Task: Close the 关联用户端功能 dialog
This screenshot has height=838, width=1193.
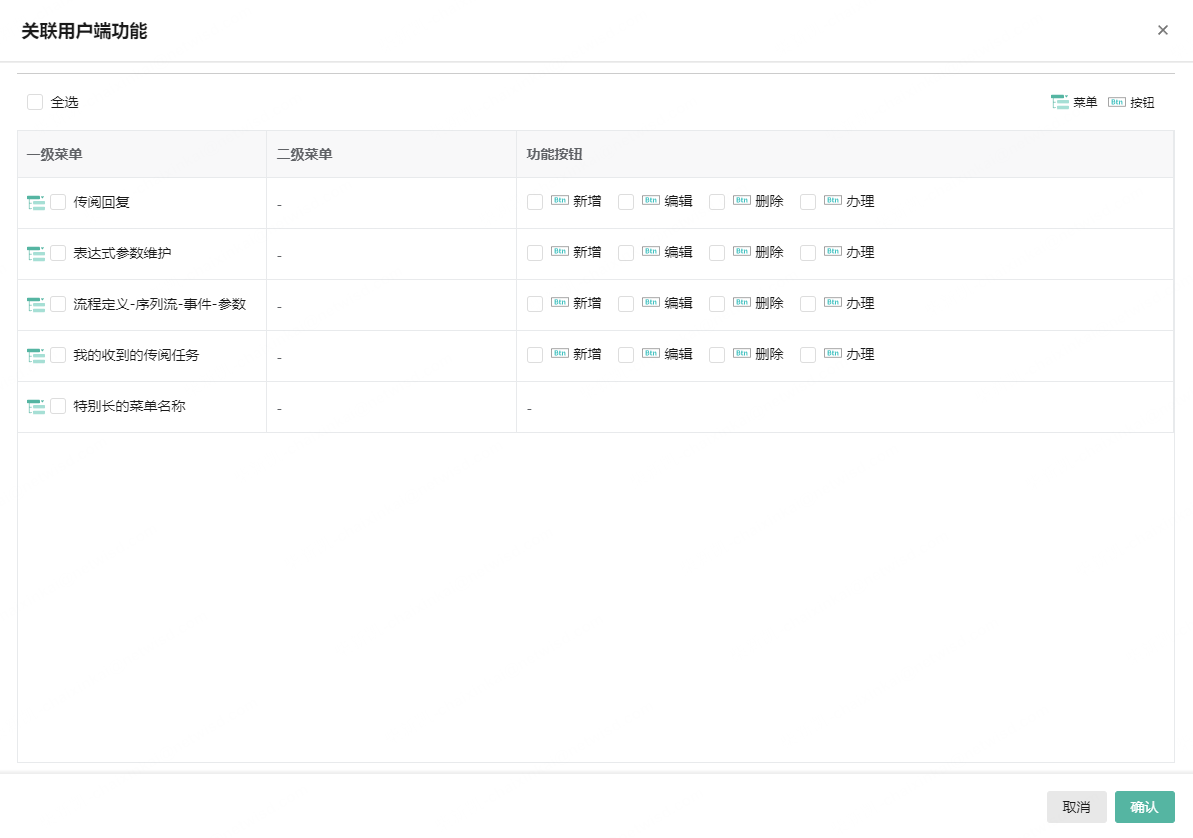Action: point(1163,30)
